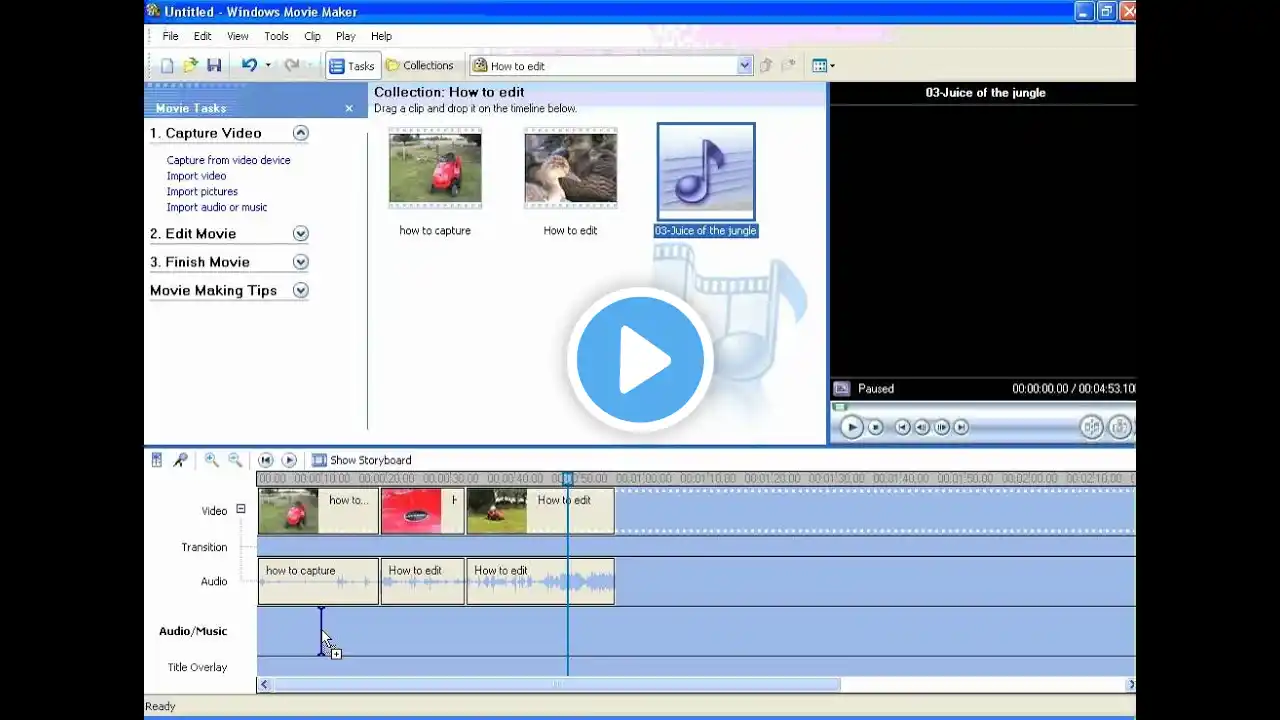Play the preview monitor video
Screen dimensions: 1280x720
click(x=851, y=427)
